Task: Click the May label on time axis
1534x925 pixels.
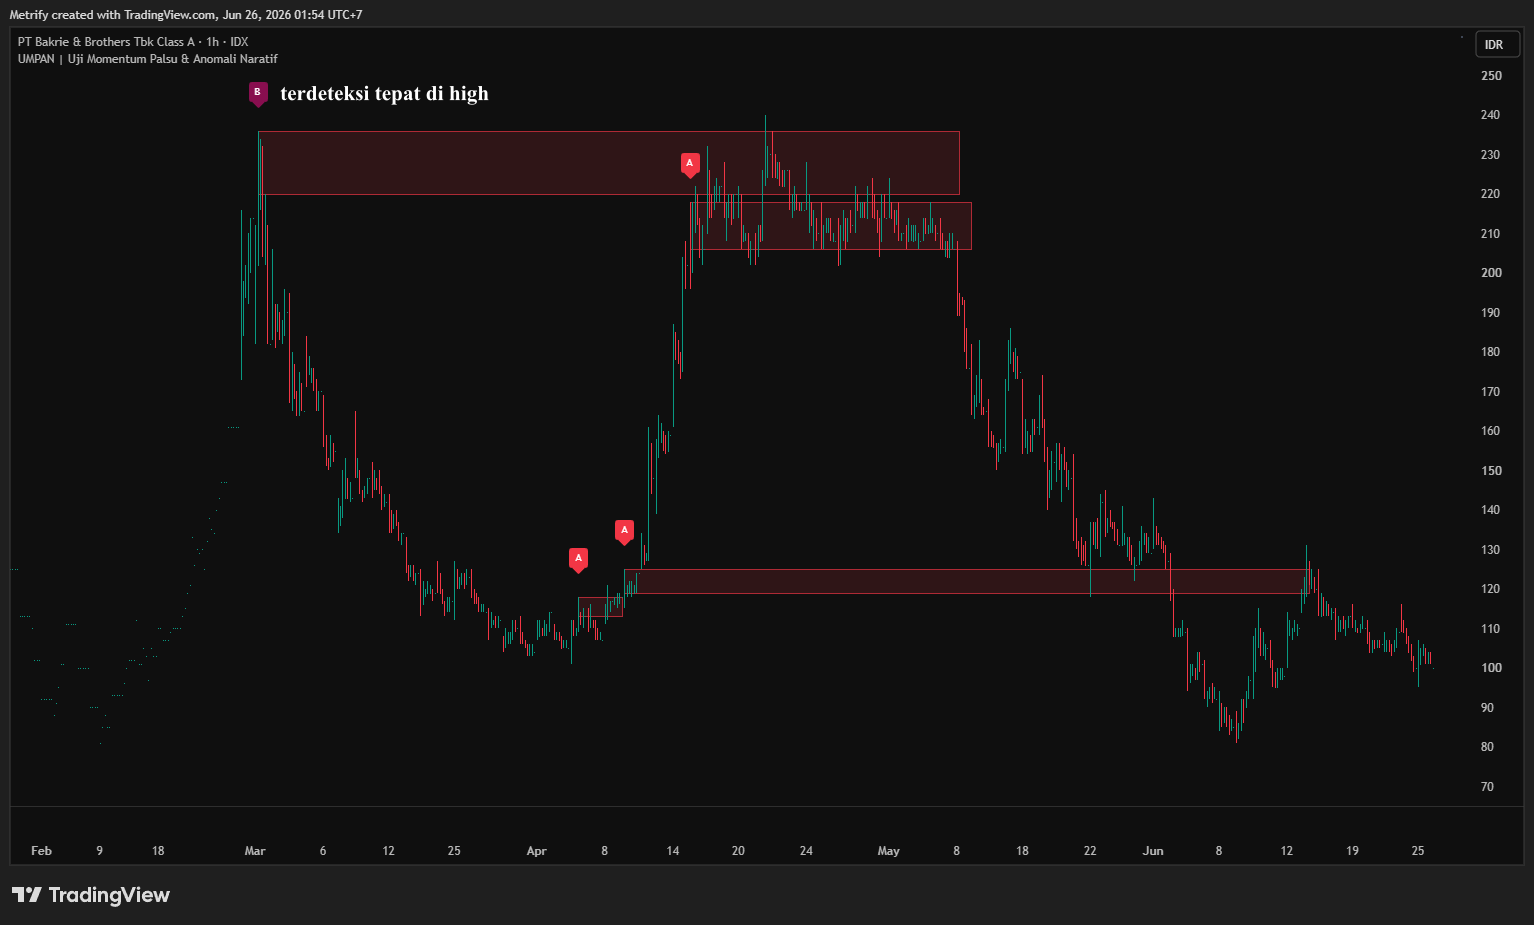Action: [888, 851]
